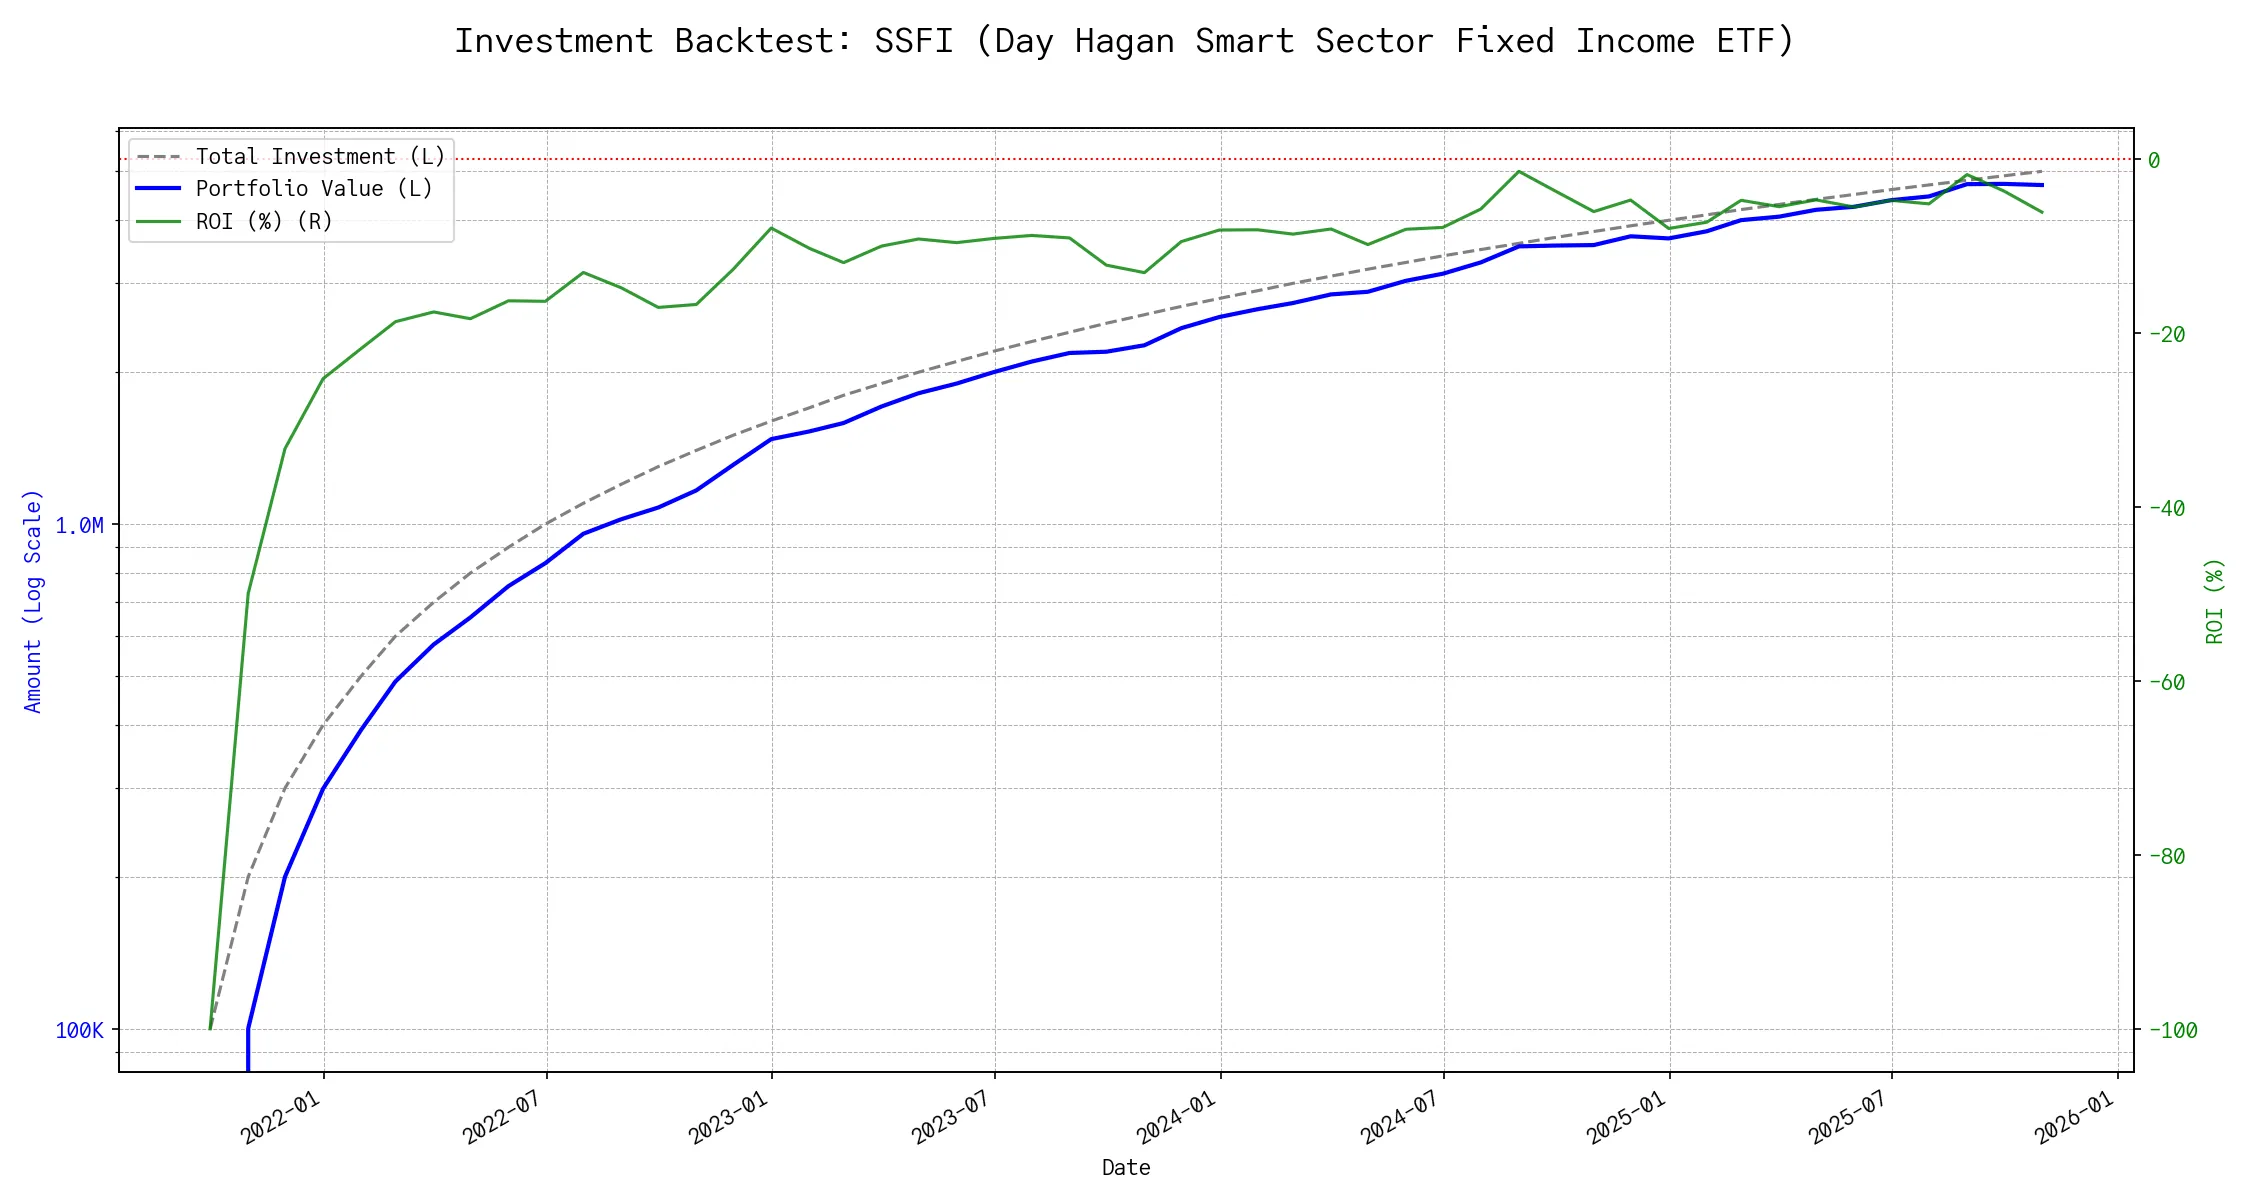Click the 2024-01 date tick label
Image resolution: width=2250 pixels, height=1200 pixels.
pyautogui.click(x=1177, y=1116)
